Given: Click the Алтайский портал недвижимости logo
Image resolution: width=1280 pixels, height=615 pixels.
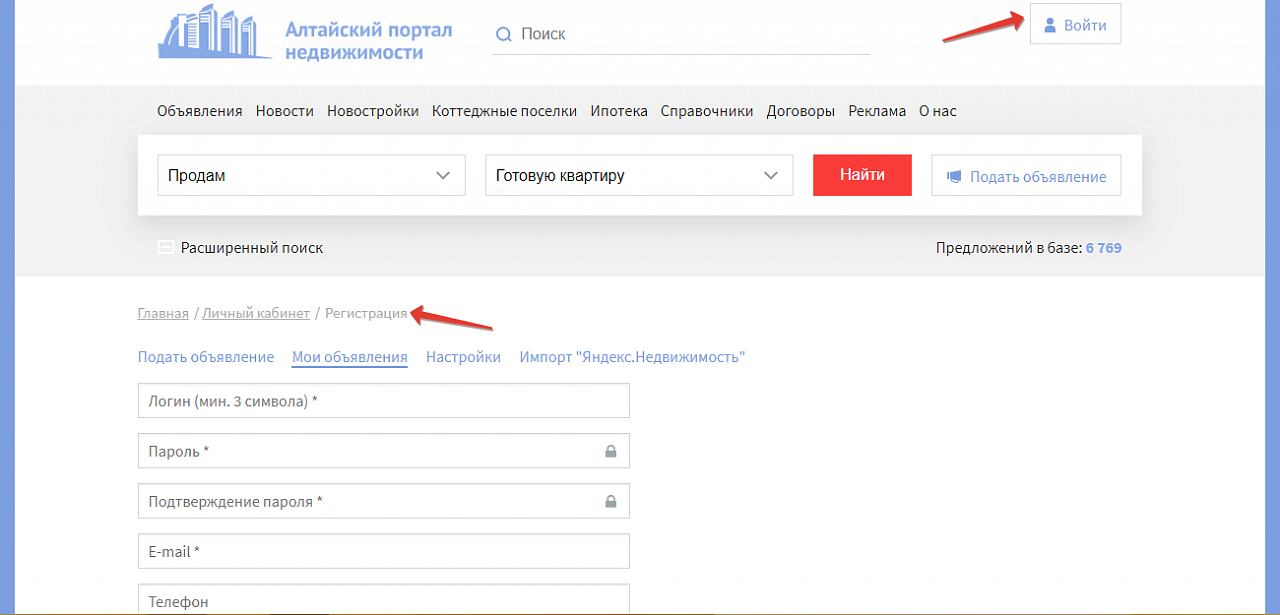Looking at the screenshot, I should point(305,35).
